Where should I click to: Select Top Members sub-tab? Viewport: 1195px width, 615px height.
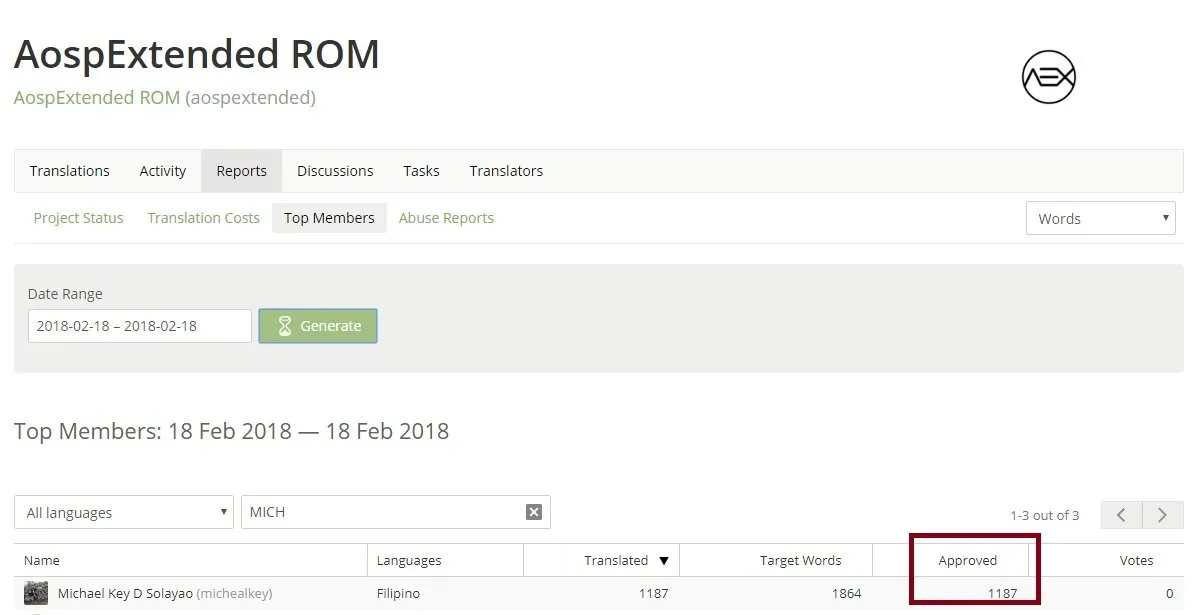[329, 218]
